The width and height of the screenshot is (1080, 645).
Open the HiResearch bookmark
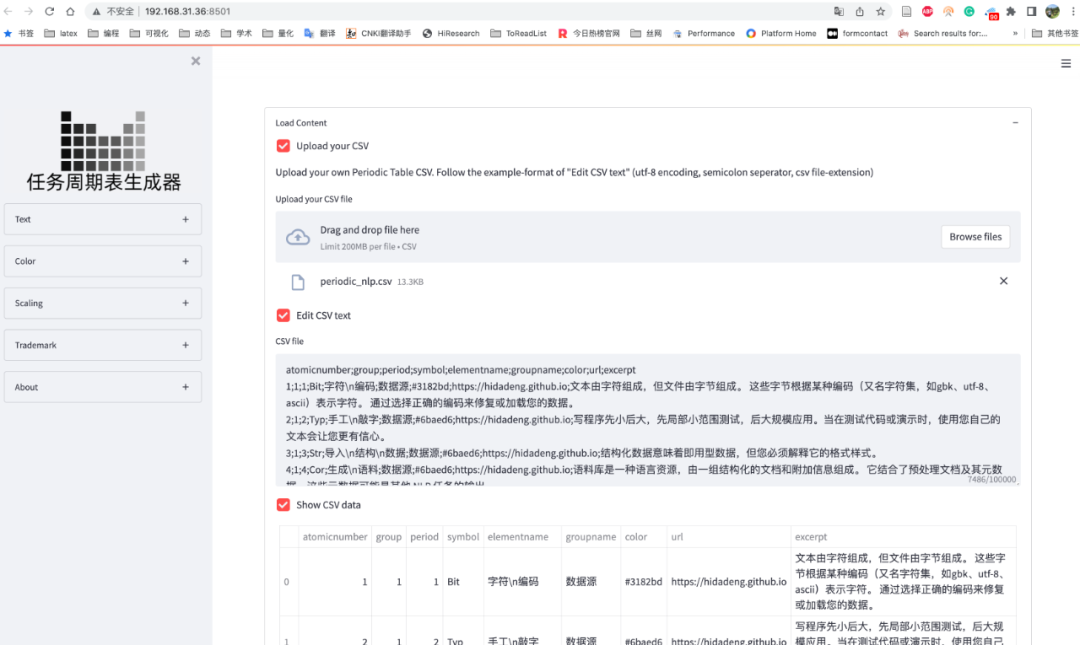[450, 33]
